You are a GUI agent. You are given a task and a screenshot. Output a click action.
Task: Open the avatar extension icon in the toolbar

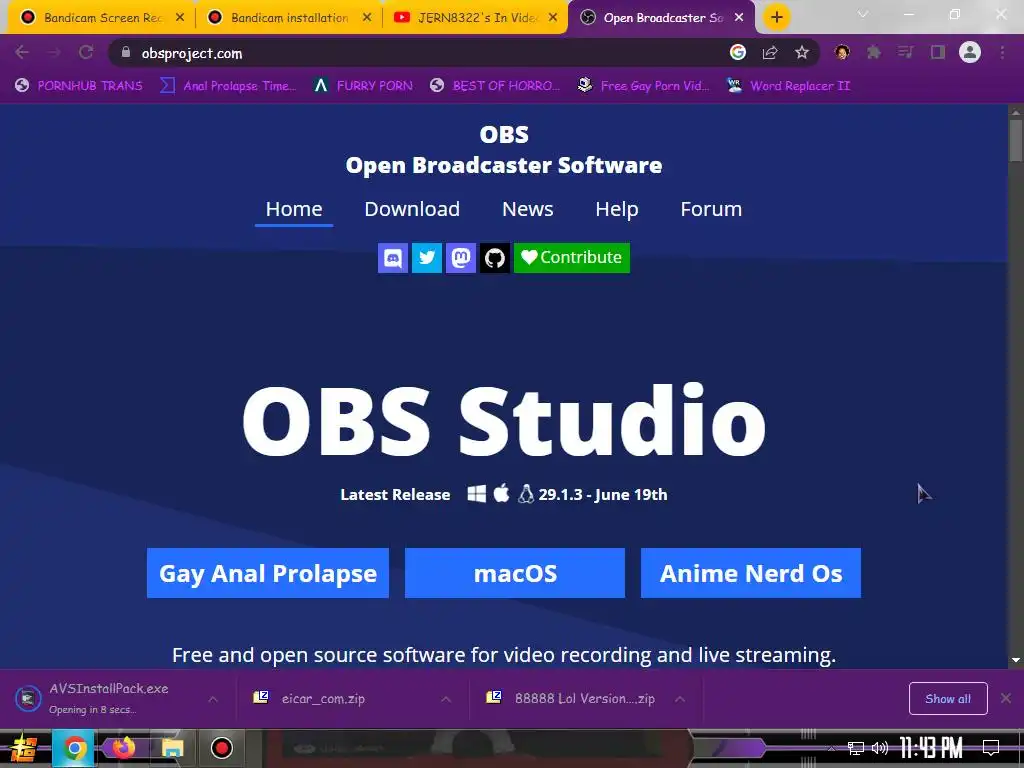pyautogui.click(x=842, y=52)
